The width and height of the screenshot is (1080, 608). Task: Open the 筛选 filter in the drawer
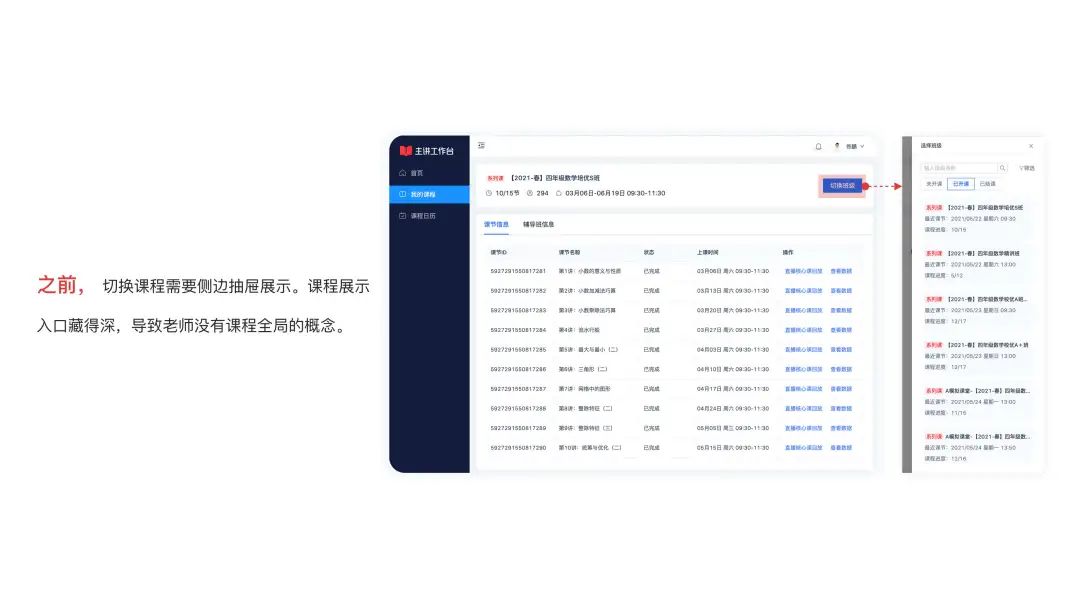[x=1027, y=168]
